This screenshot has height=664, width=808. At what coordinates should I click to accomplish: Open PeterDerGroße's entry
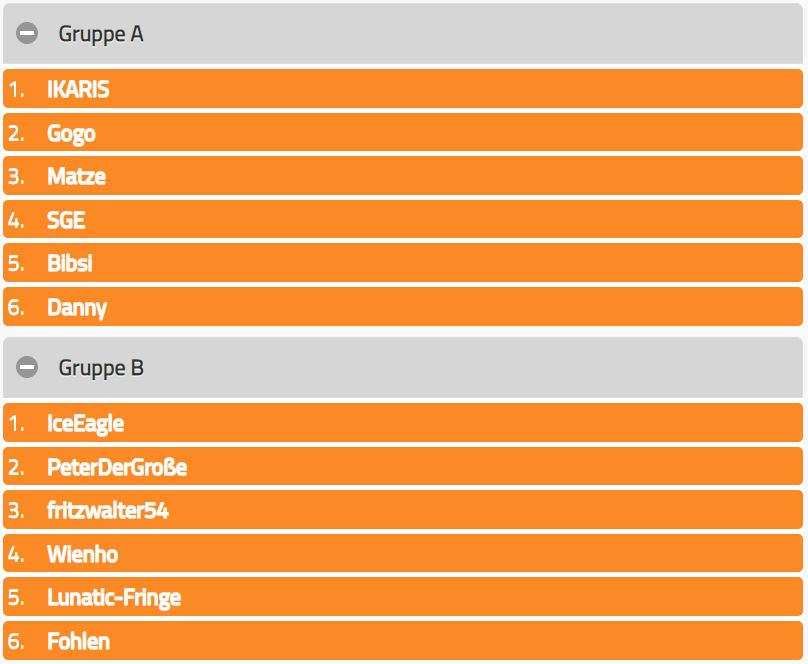pyautogui.click(x=117, y=467)
